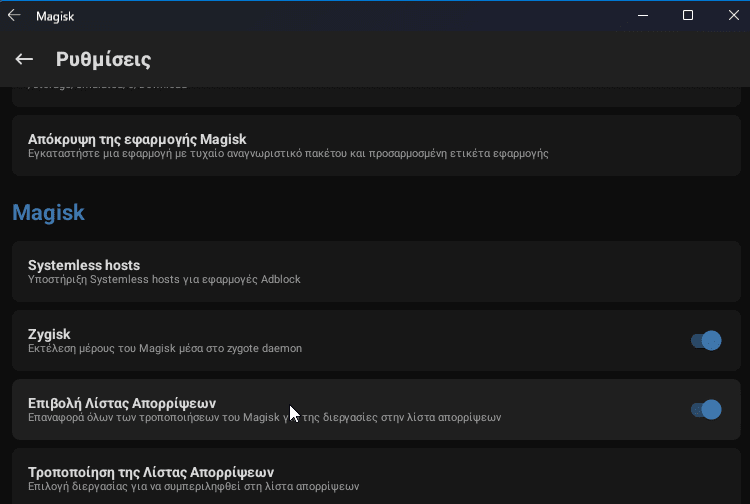The image size is (750, 504).
Task: Maximize the Magisk window
Action: pyautogui.click(x=688, y=15)
